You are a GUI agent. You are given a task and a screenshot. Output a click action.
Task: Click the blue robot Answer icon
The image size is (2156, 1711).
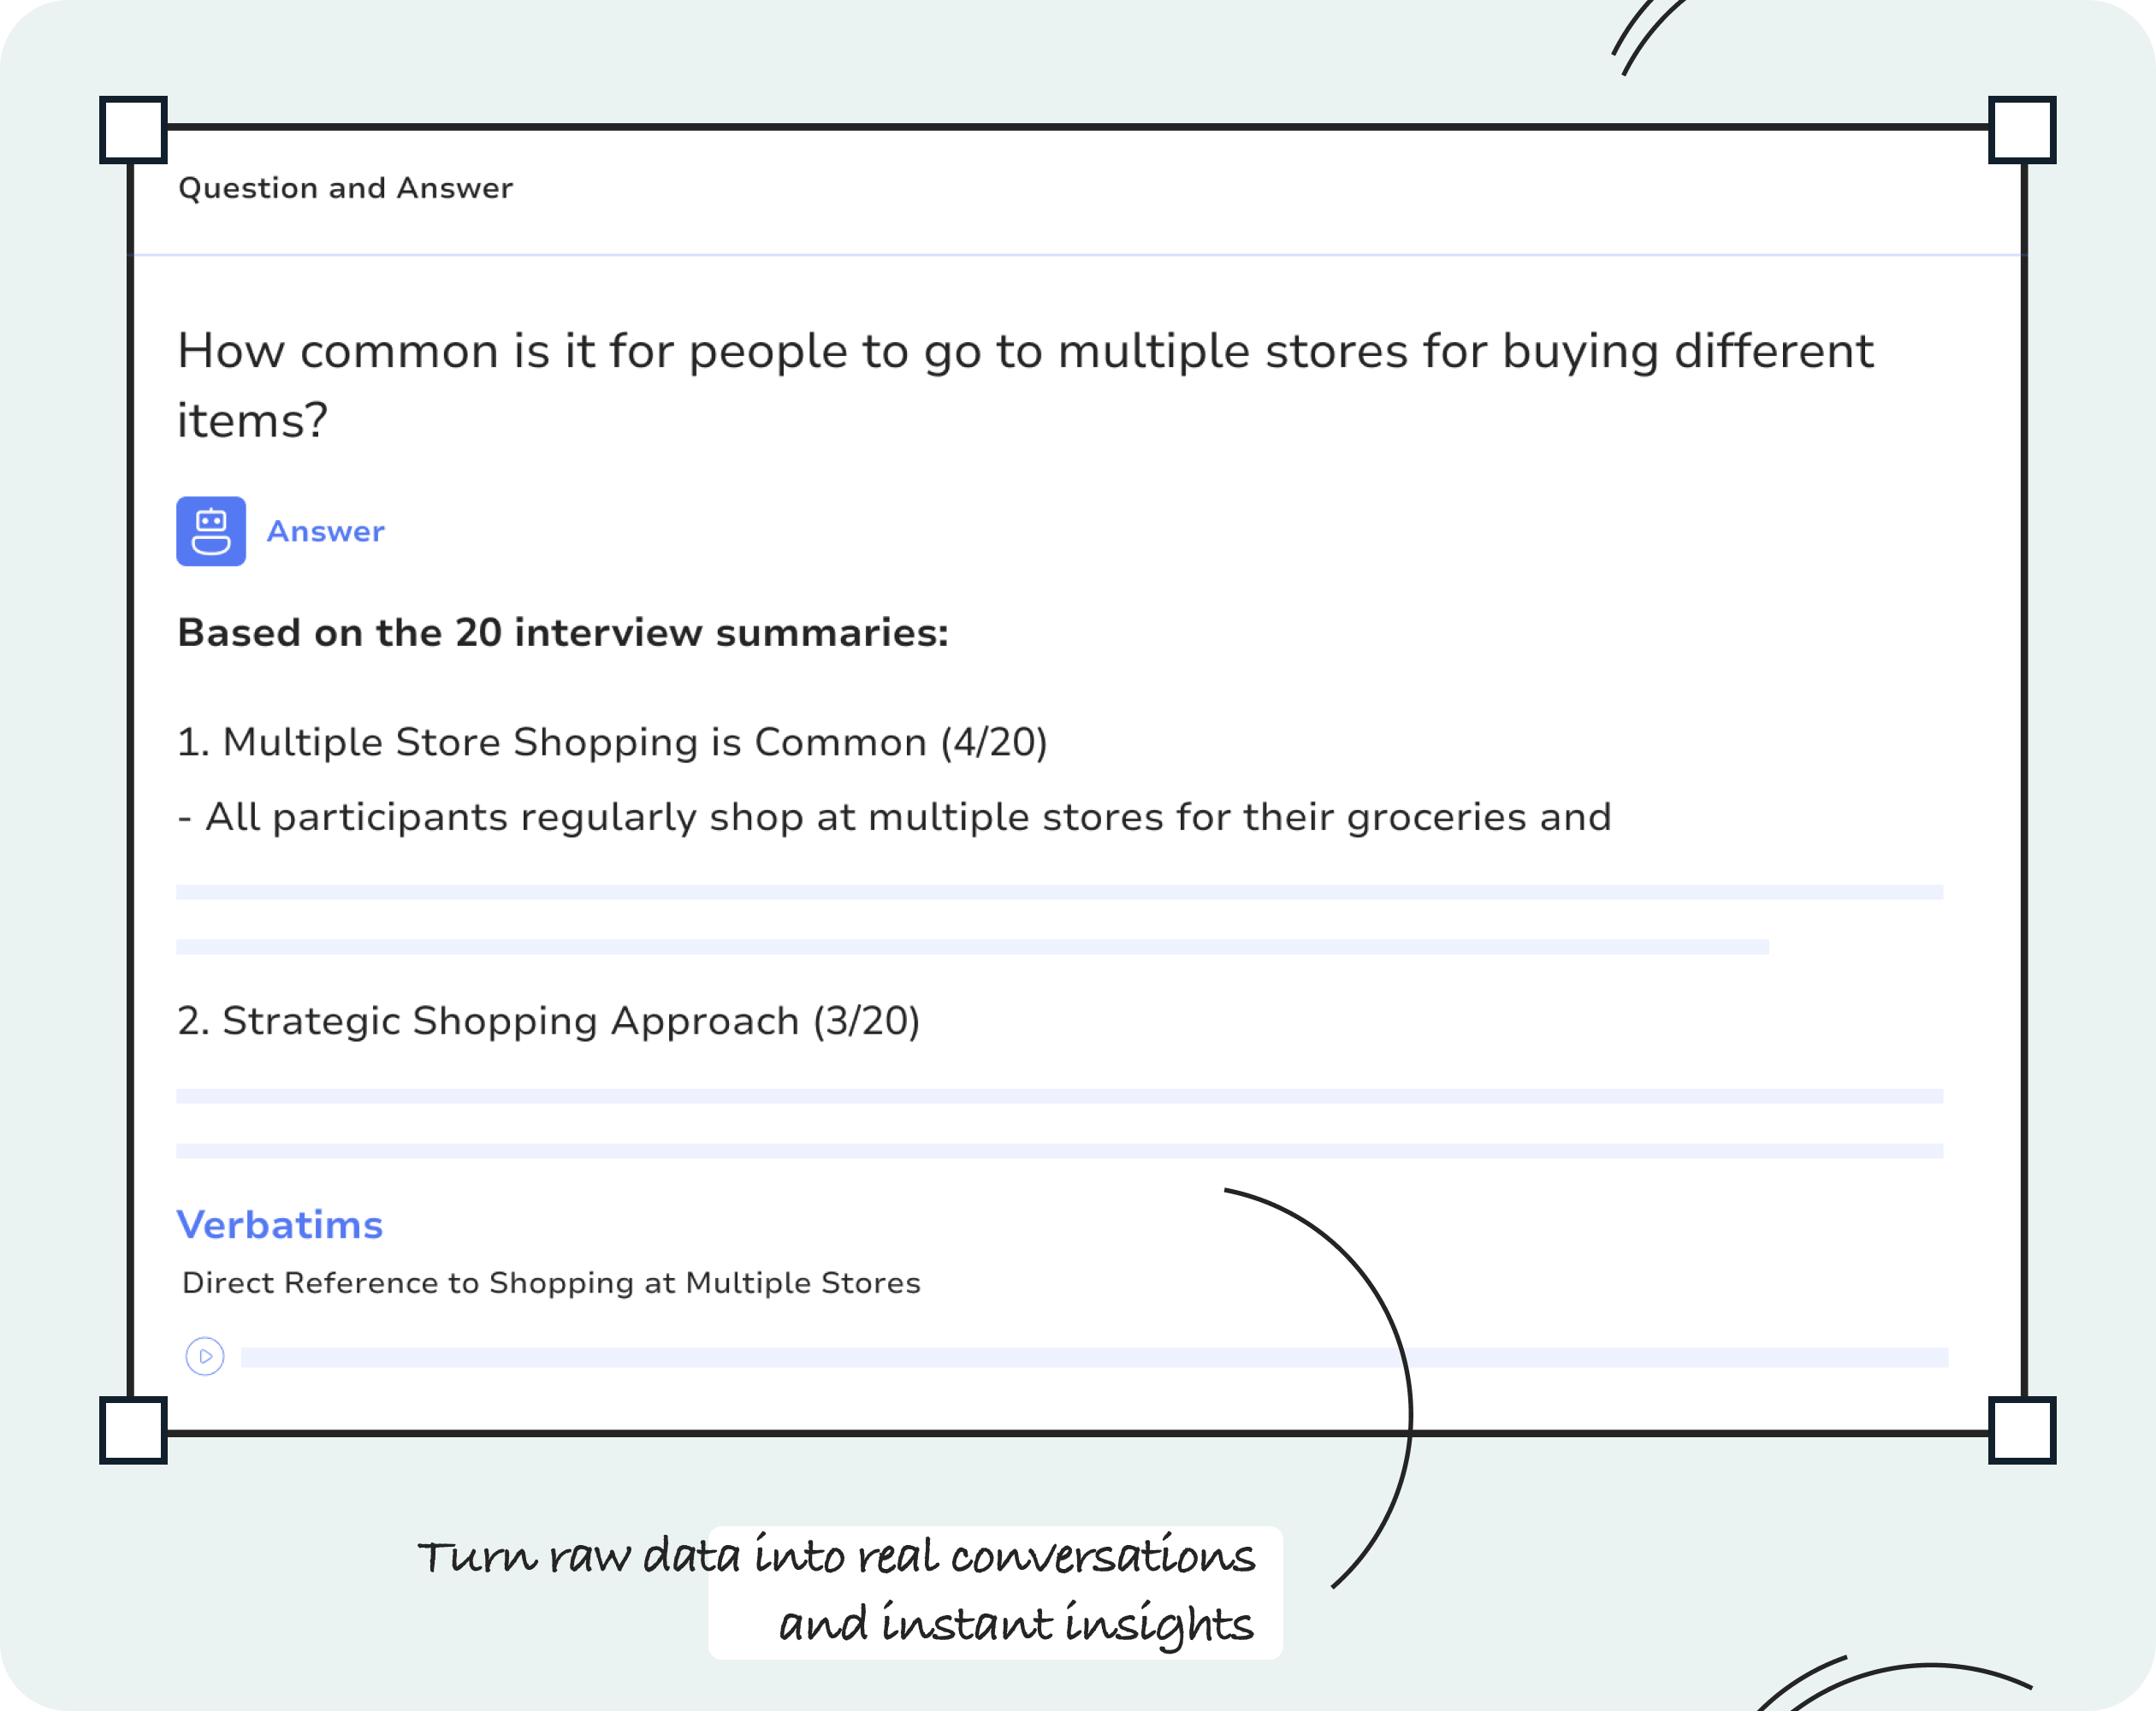coord(211,531)
